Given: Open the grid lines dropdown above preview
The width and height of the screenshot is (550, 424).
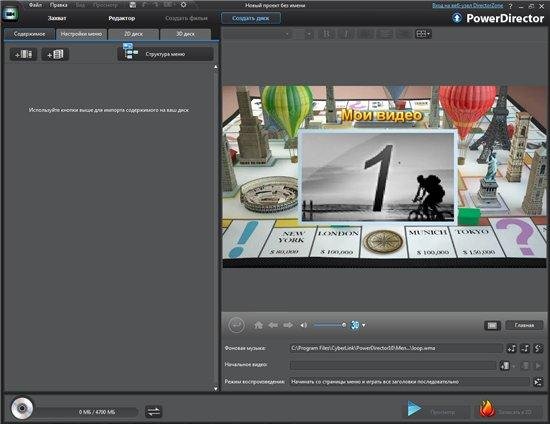Looking at the screenshot, I should [423, 34].
